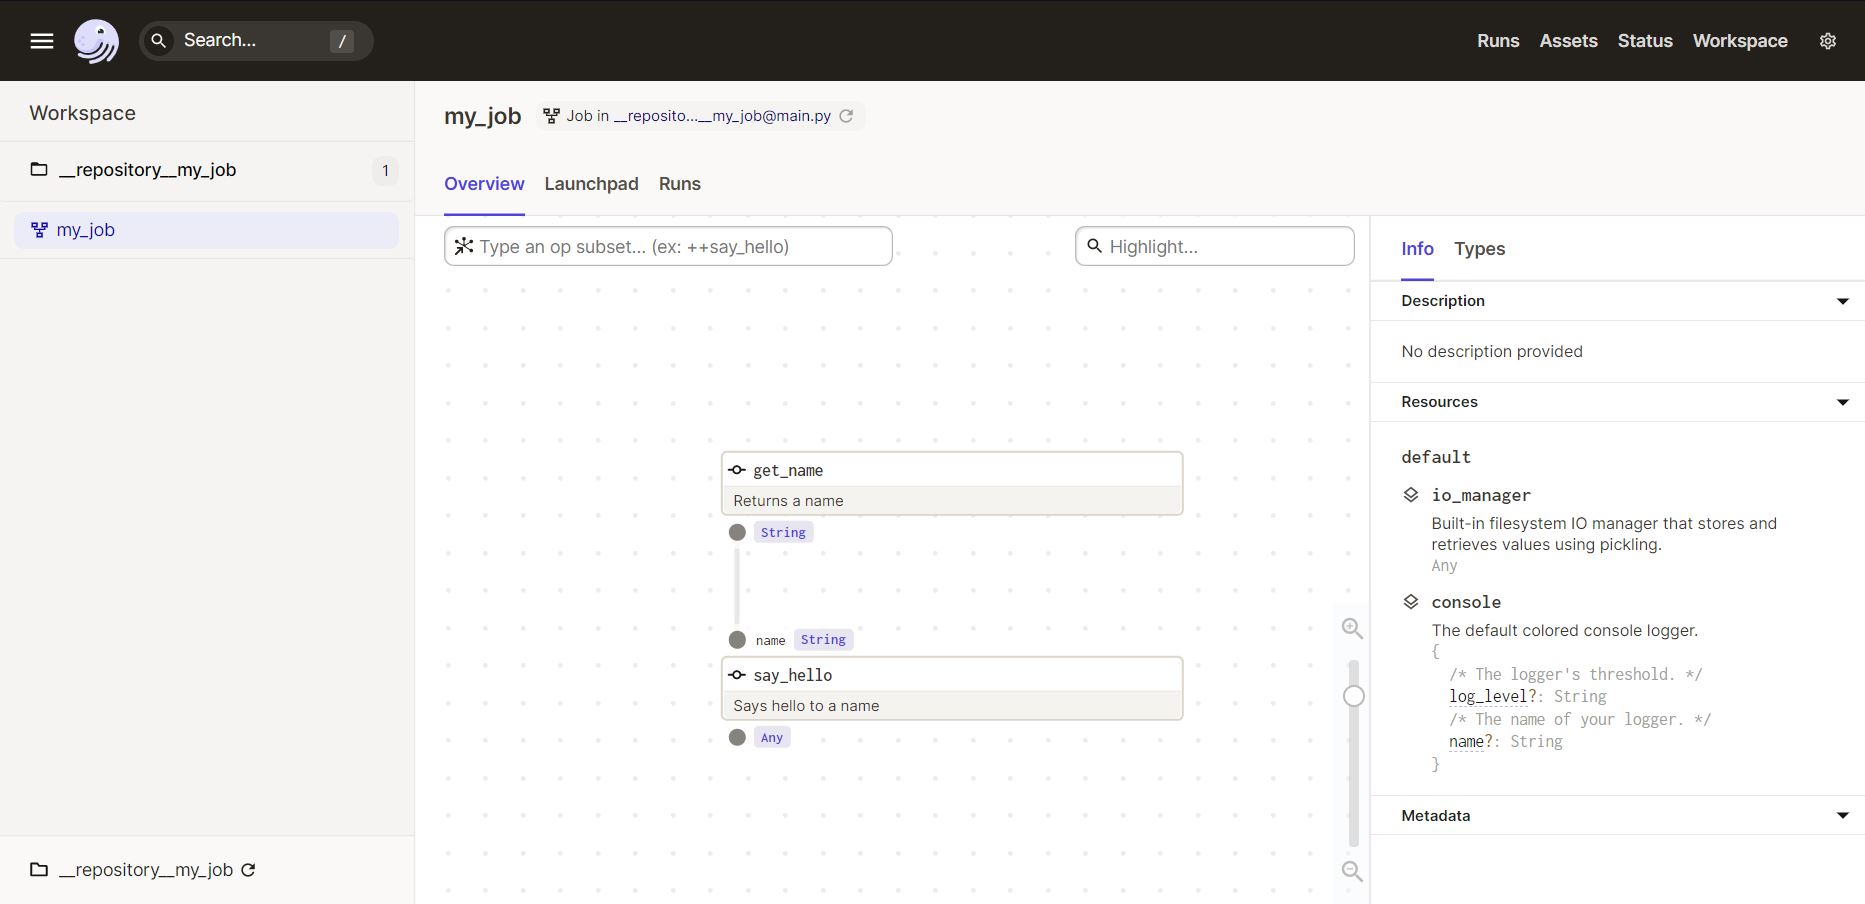The image size is (1865, 904).
Task: Collapse the Description section
Action: click(1842, 301)
